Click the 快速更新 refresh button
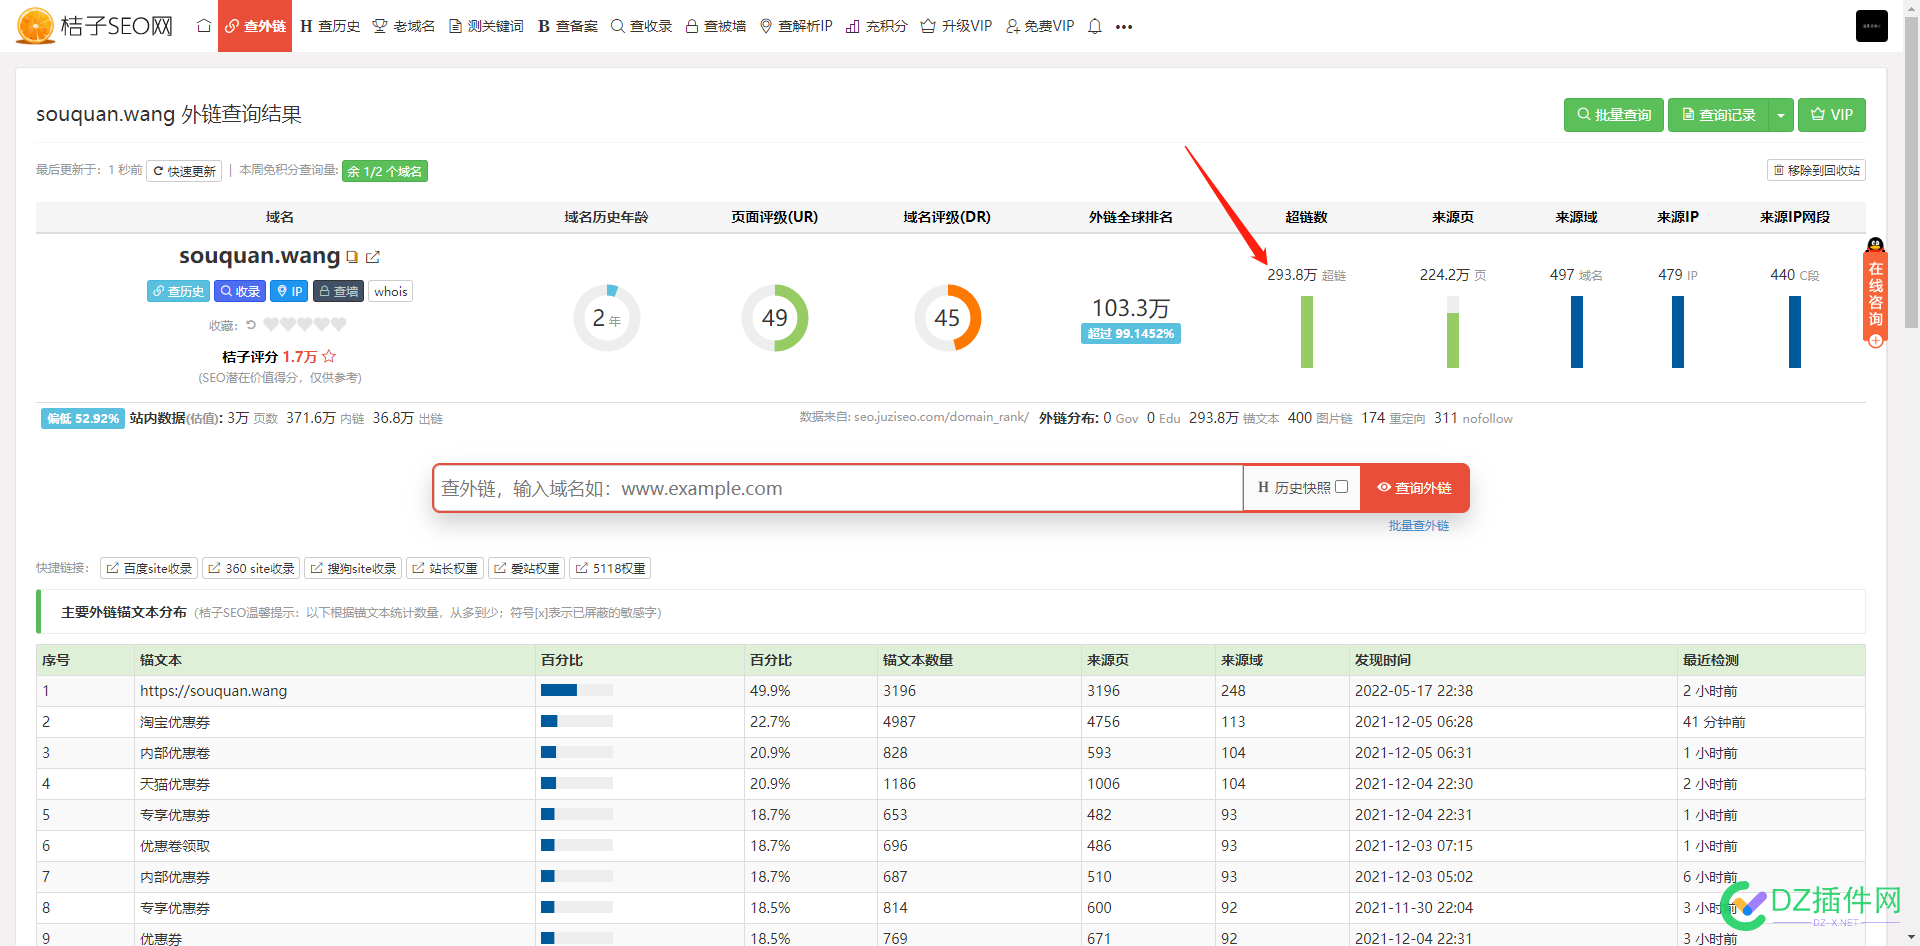Screen dimensions: 1920x946 pyautogui.click(x=184, y=171)
